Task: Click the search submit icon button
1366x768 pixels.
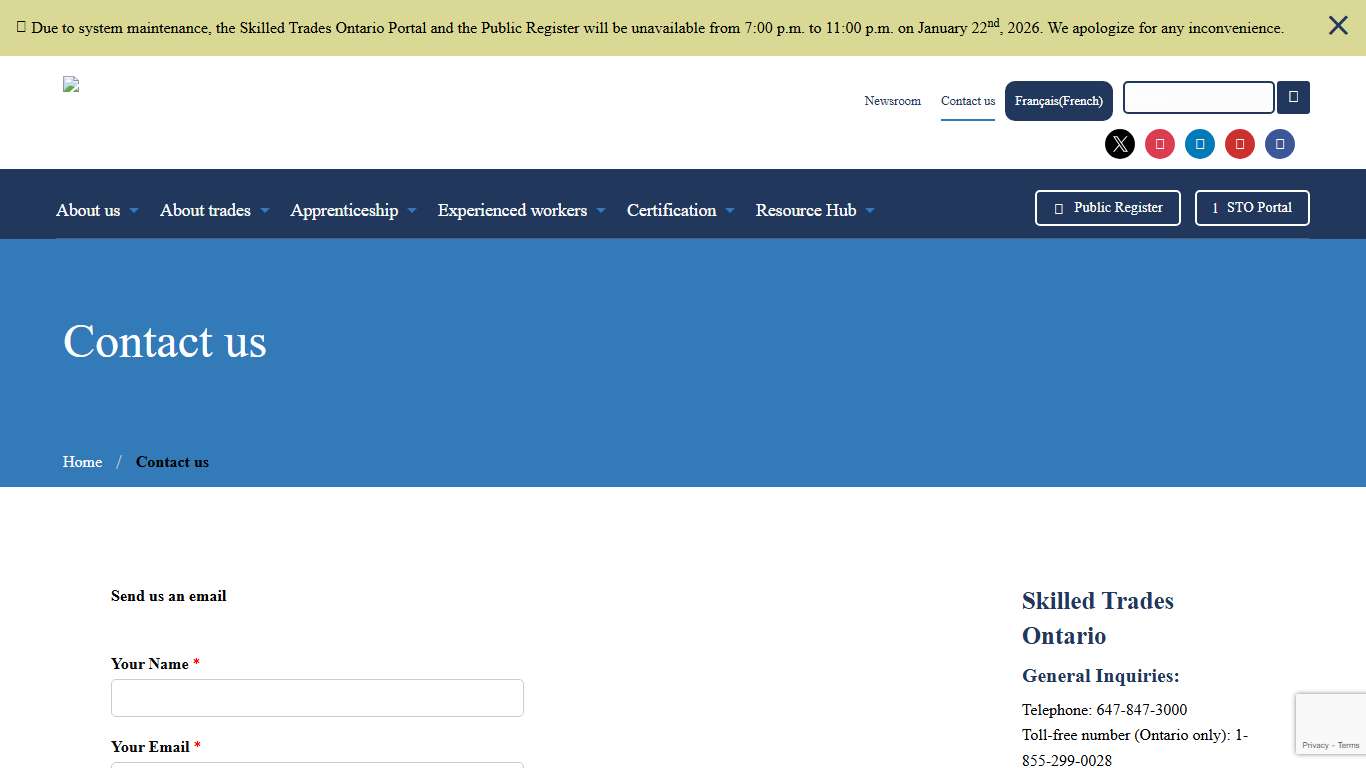Action: (1293, 98)
